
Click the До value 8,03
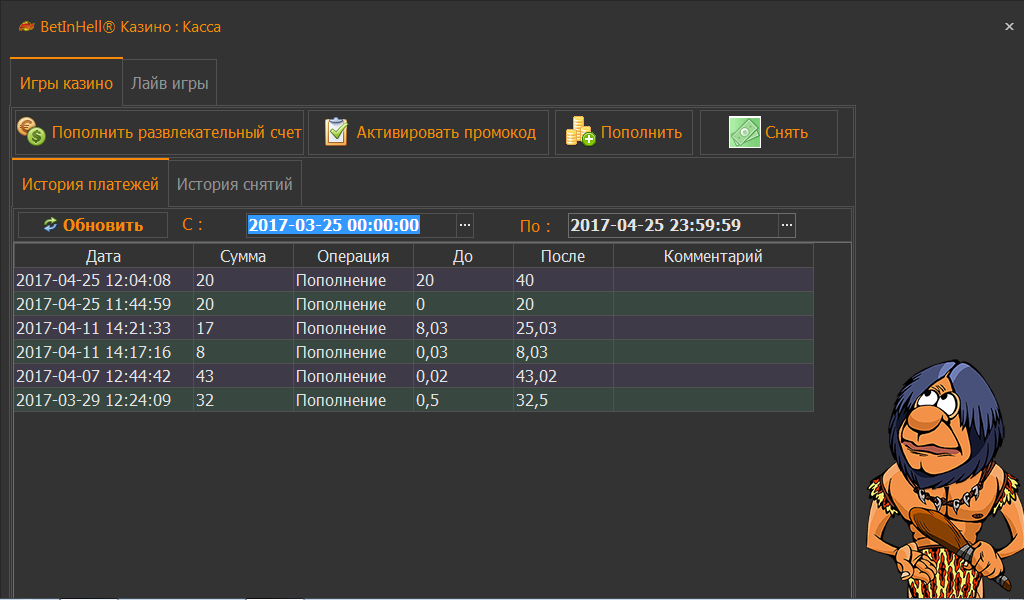[432, 328]
